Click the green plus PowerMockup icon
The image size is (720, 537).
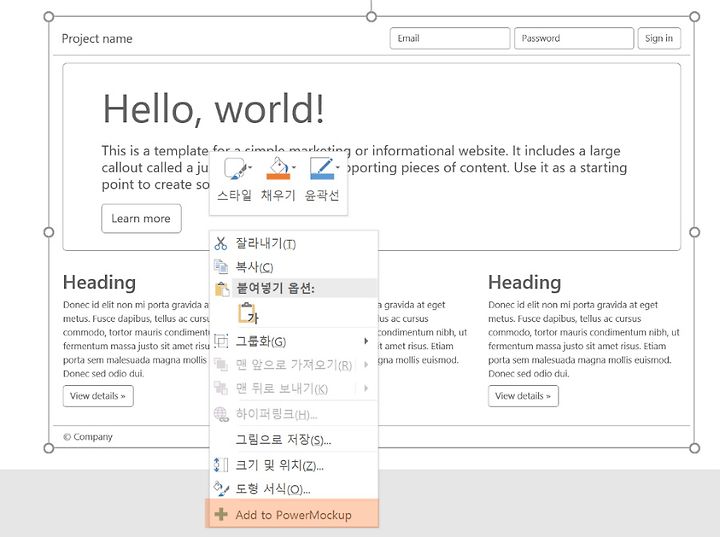[221, 514]
